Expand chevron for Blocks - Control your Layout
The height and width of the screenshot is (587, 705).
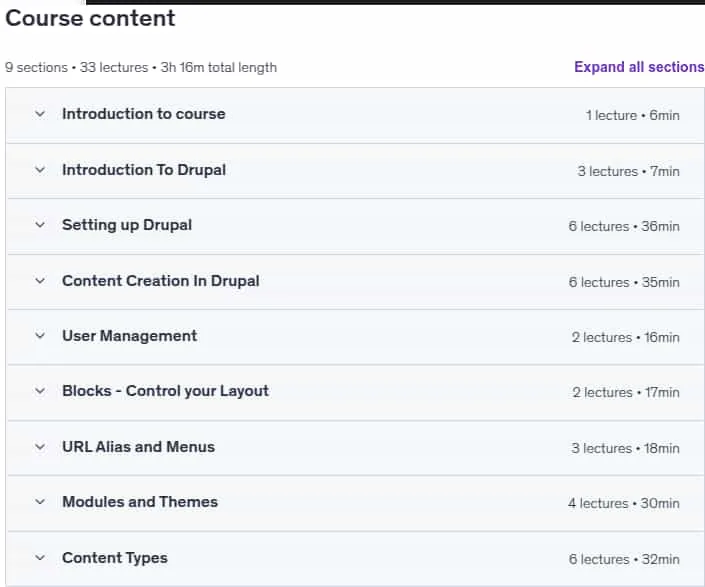[x=40, y=391]
